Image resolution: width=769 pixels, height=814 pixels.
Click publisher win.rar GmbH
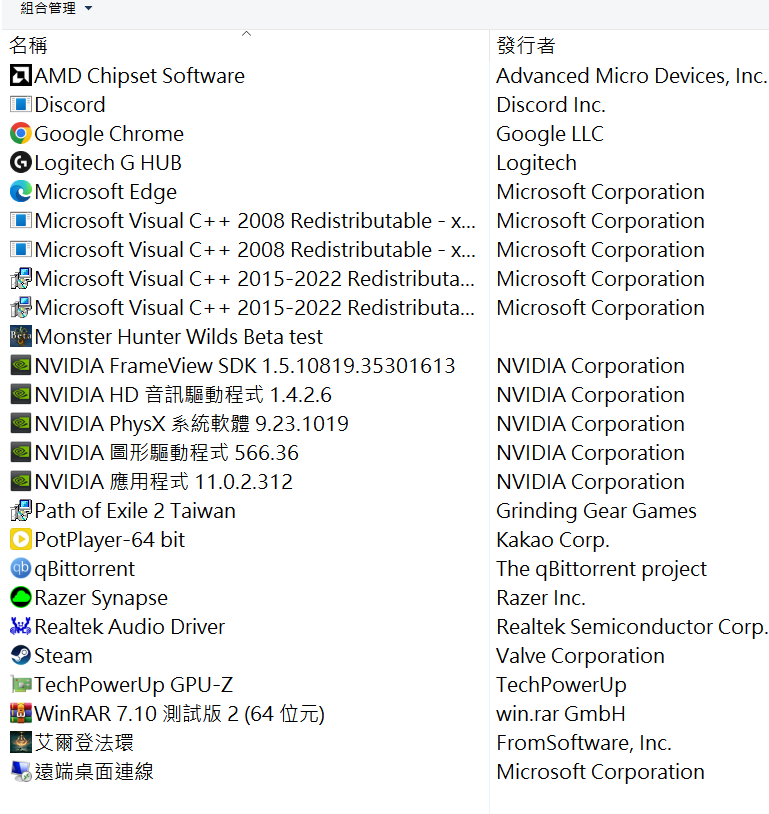click(x=560, y=714)
